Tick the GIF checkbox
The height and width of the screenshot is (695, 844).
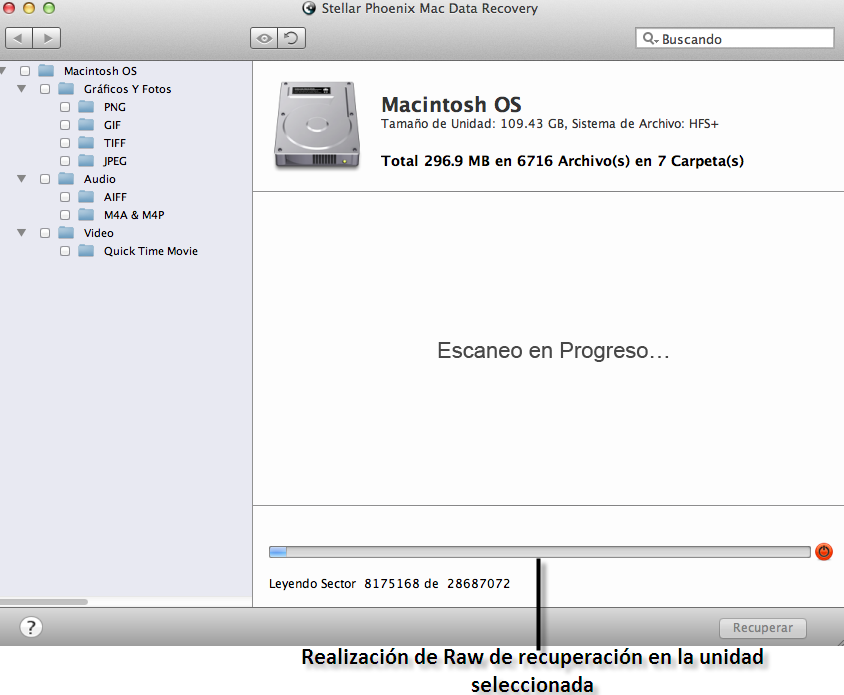coord(65,125)
